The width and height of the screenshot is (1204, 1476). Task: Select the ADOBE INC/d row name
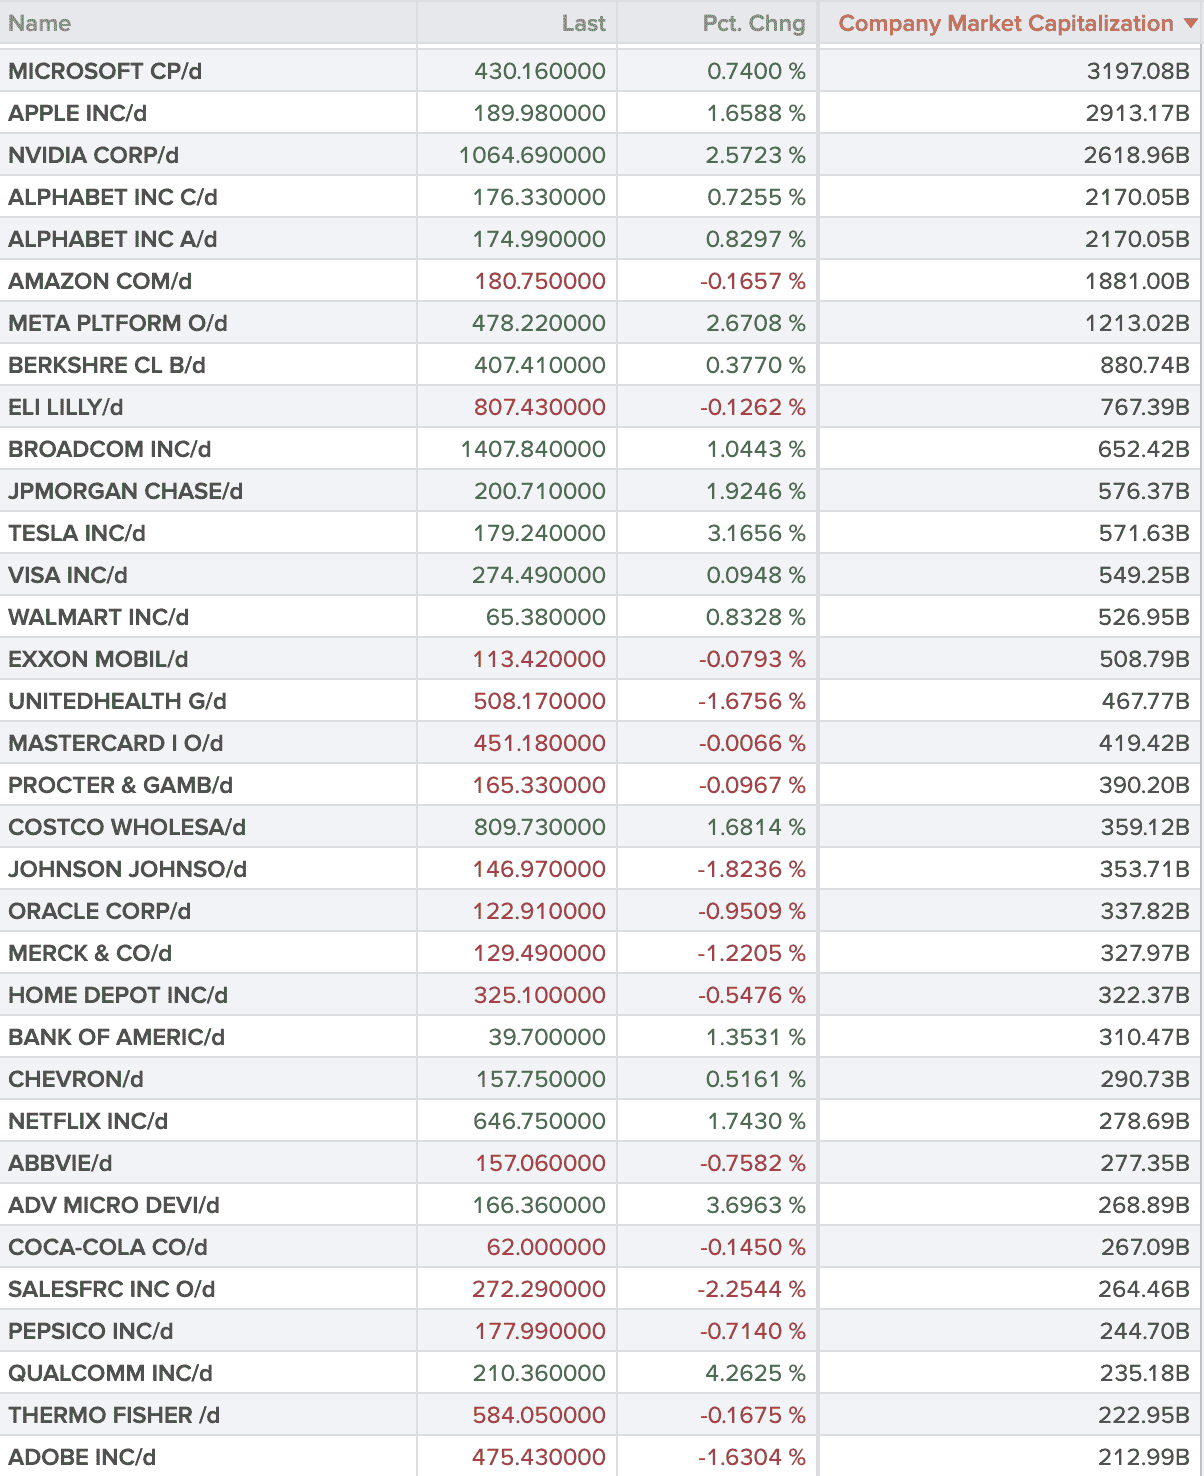[82, 1457]
